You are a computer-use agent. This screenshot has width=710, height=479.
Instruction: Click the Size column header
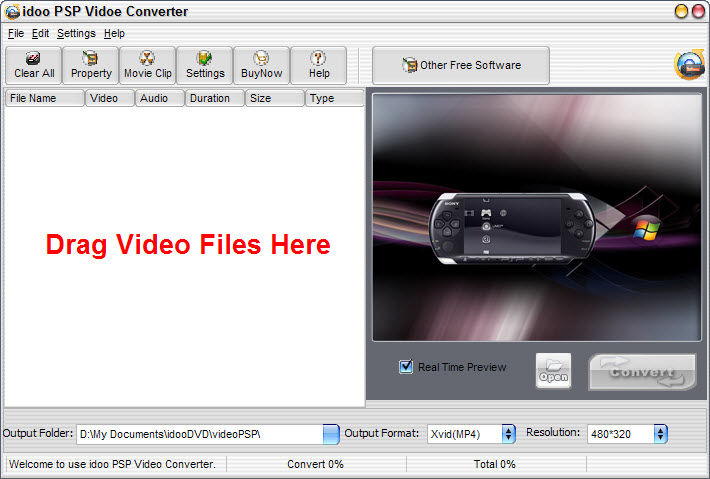tap(275, 98)
